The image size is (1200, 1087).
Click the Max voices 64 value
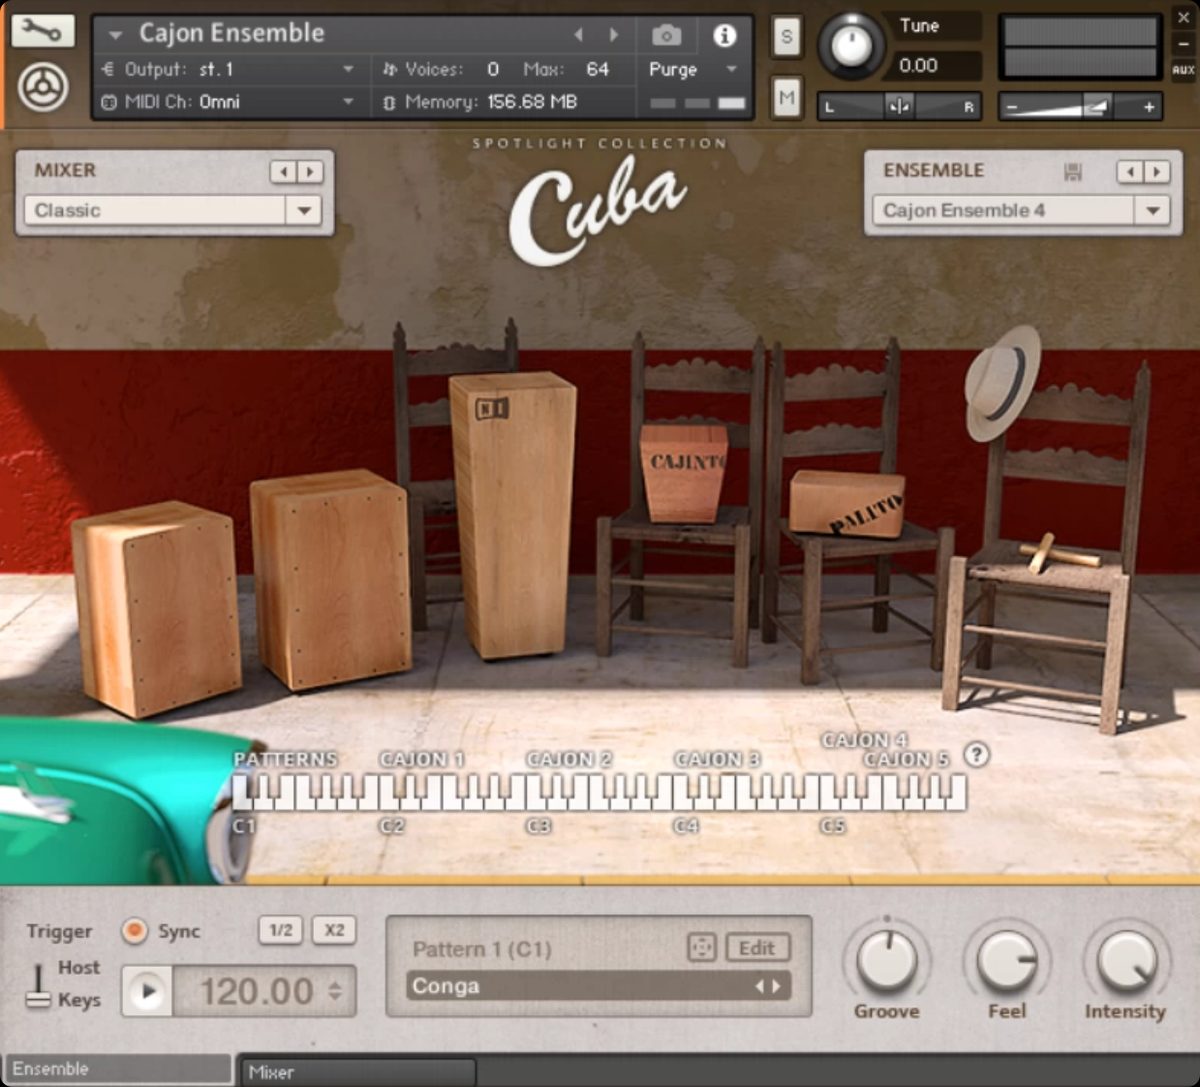[x=597, y=69]
